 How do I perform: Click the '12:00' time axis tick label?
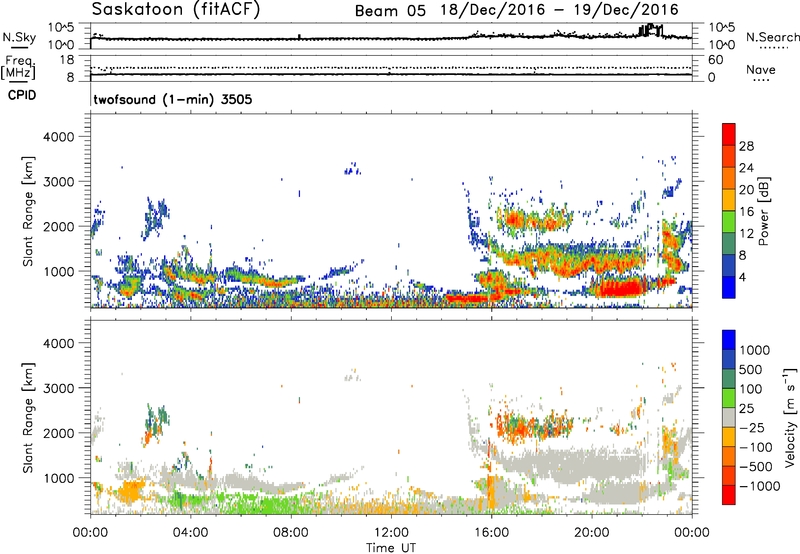[x=391, y=533]
